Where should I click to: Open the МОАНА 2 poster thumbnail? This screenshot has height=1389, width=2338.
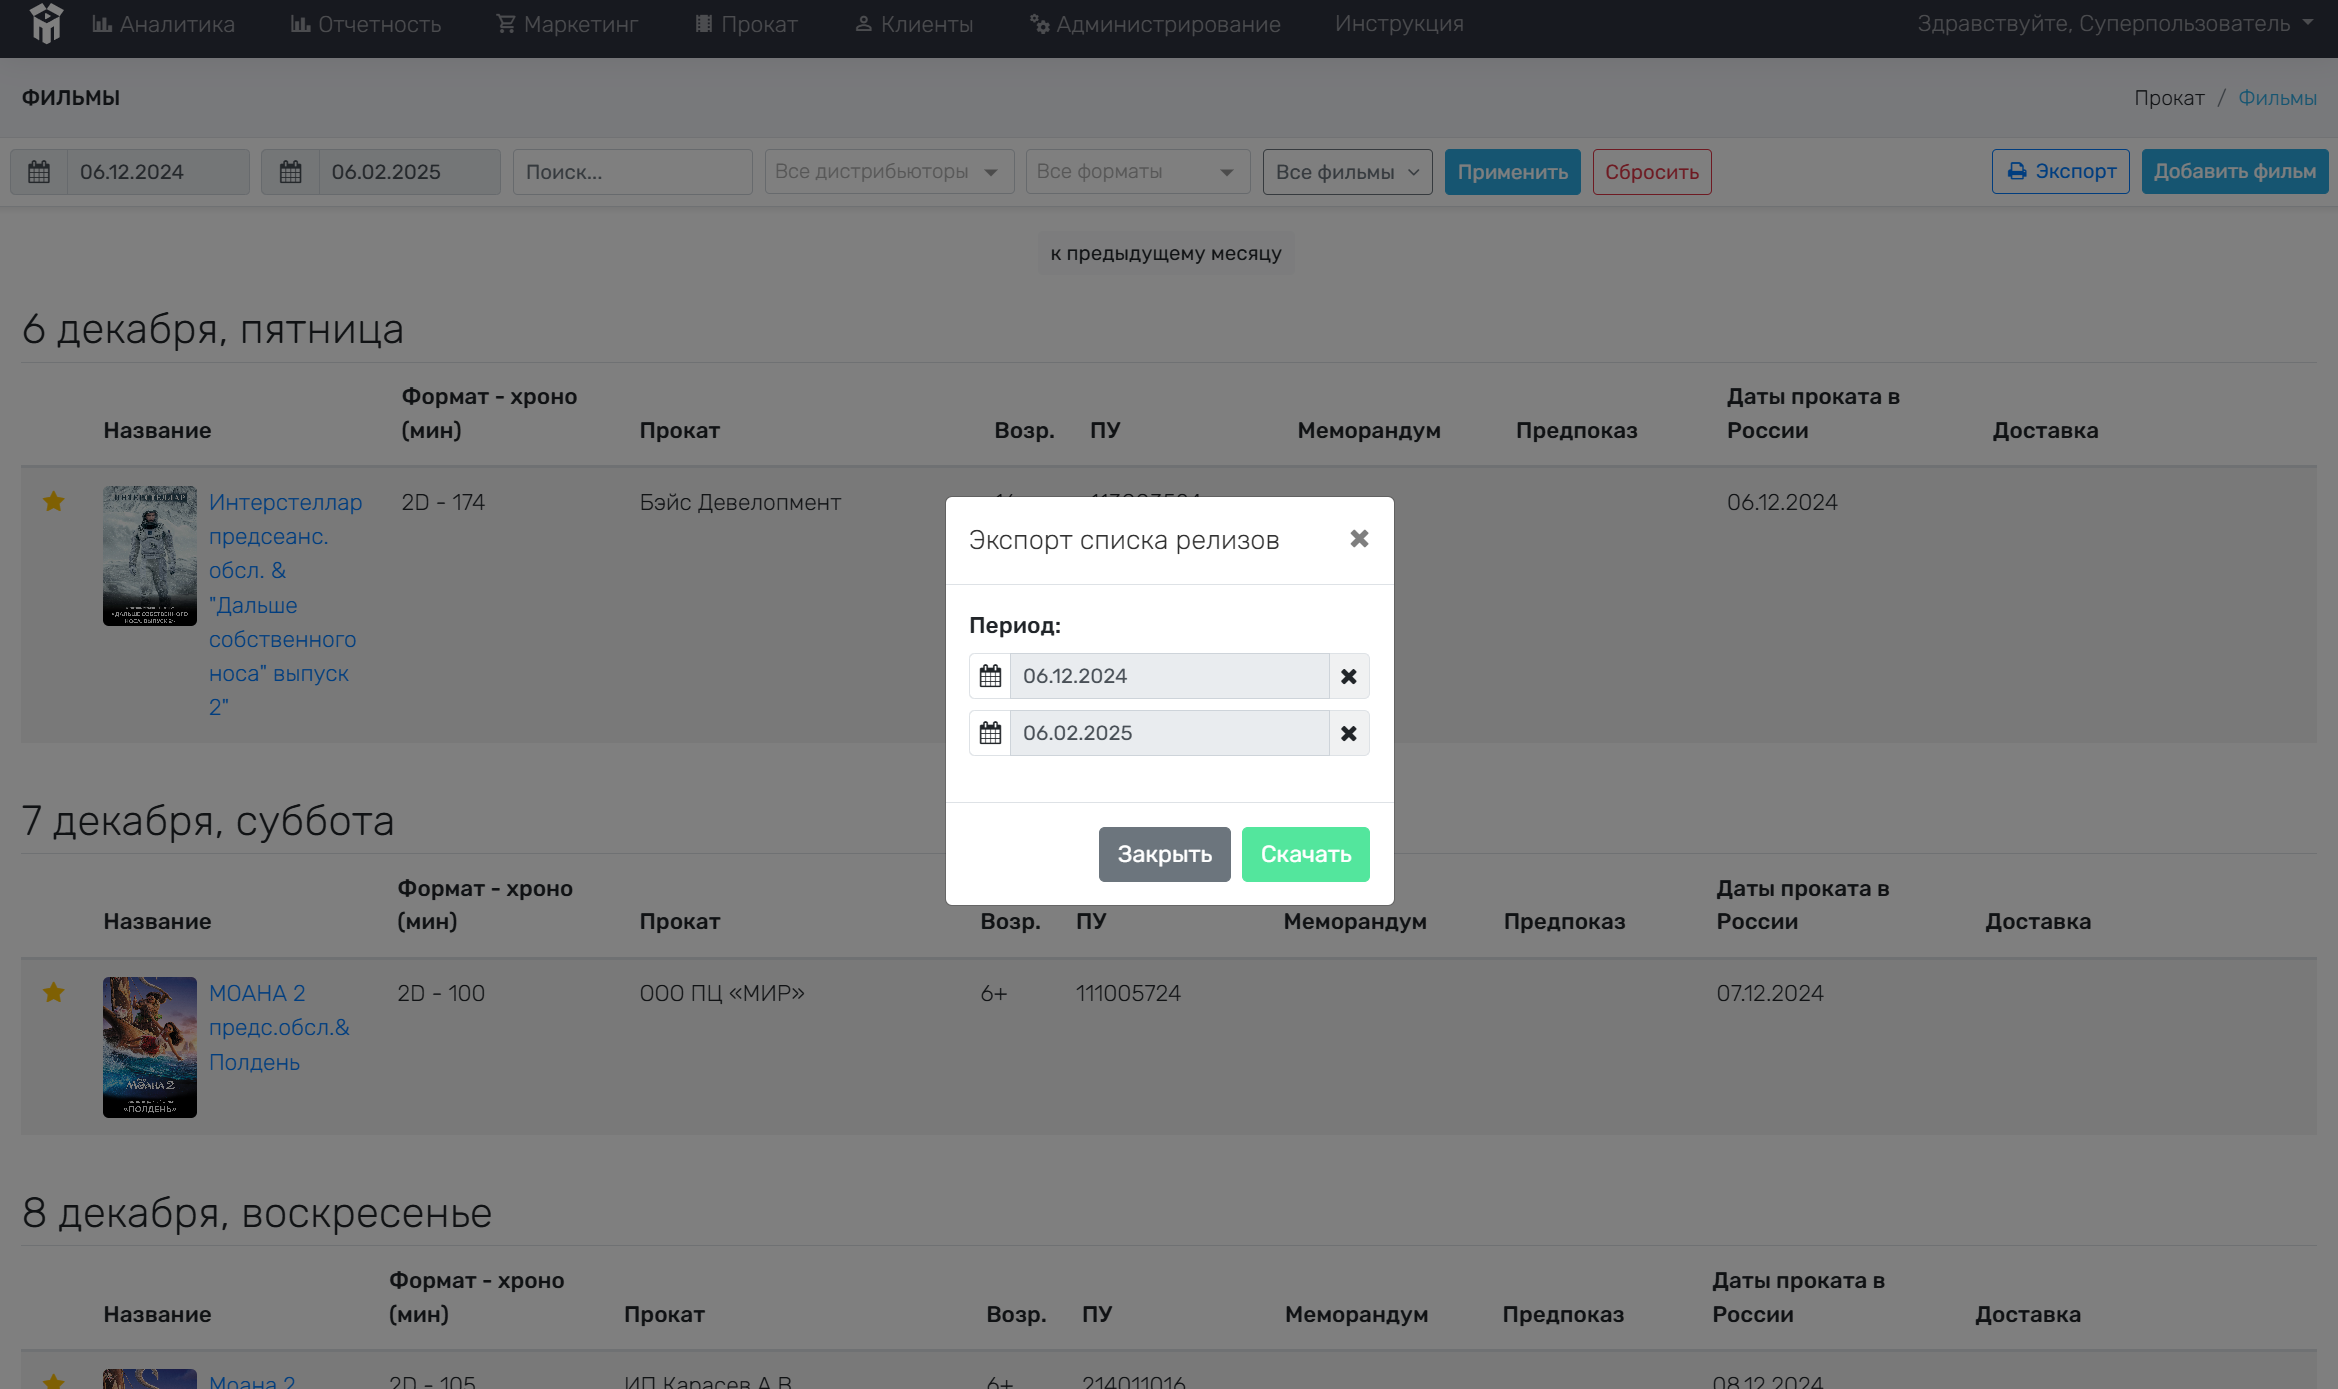pyautogui.click(x=150, y=1047)
